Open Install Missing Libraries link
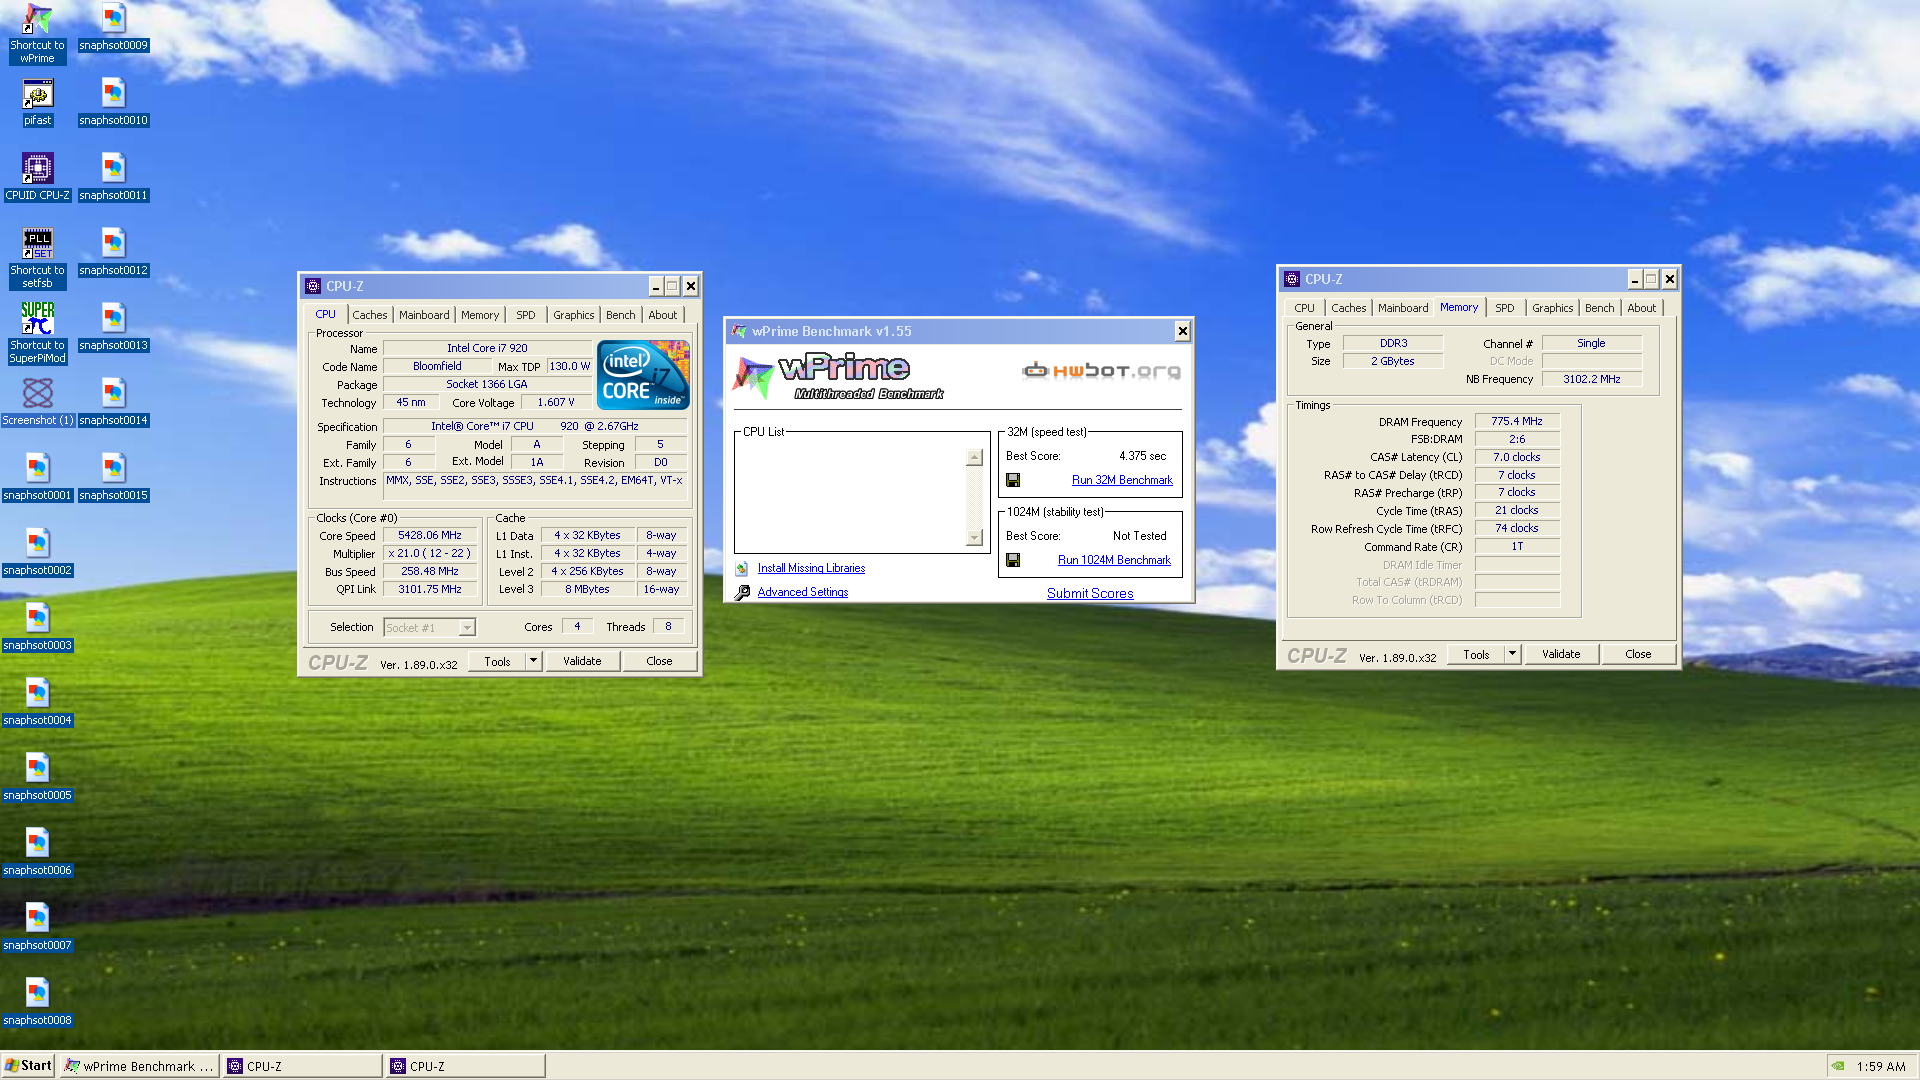1920x1080 pixels. click(x=811, y=568)
